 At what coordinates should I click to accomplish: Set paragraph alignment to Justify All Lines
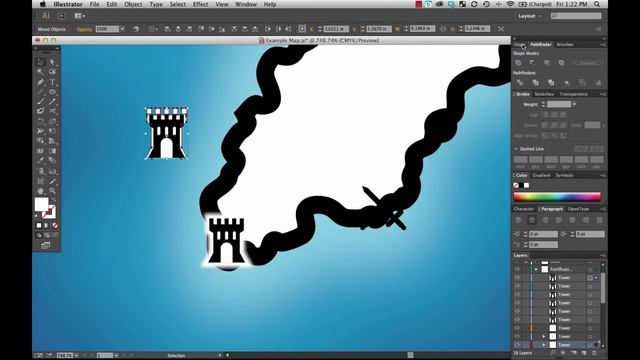point(599,220)
